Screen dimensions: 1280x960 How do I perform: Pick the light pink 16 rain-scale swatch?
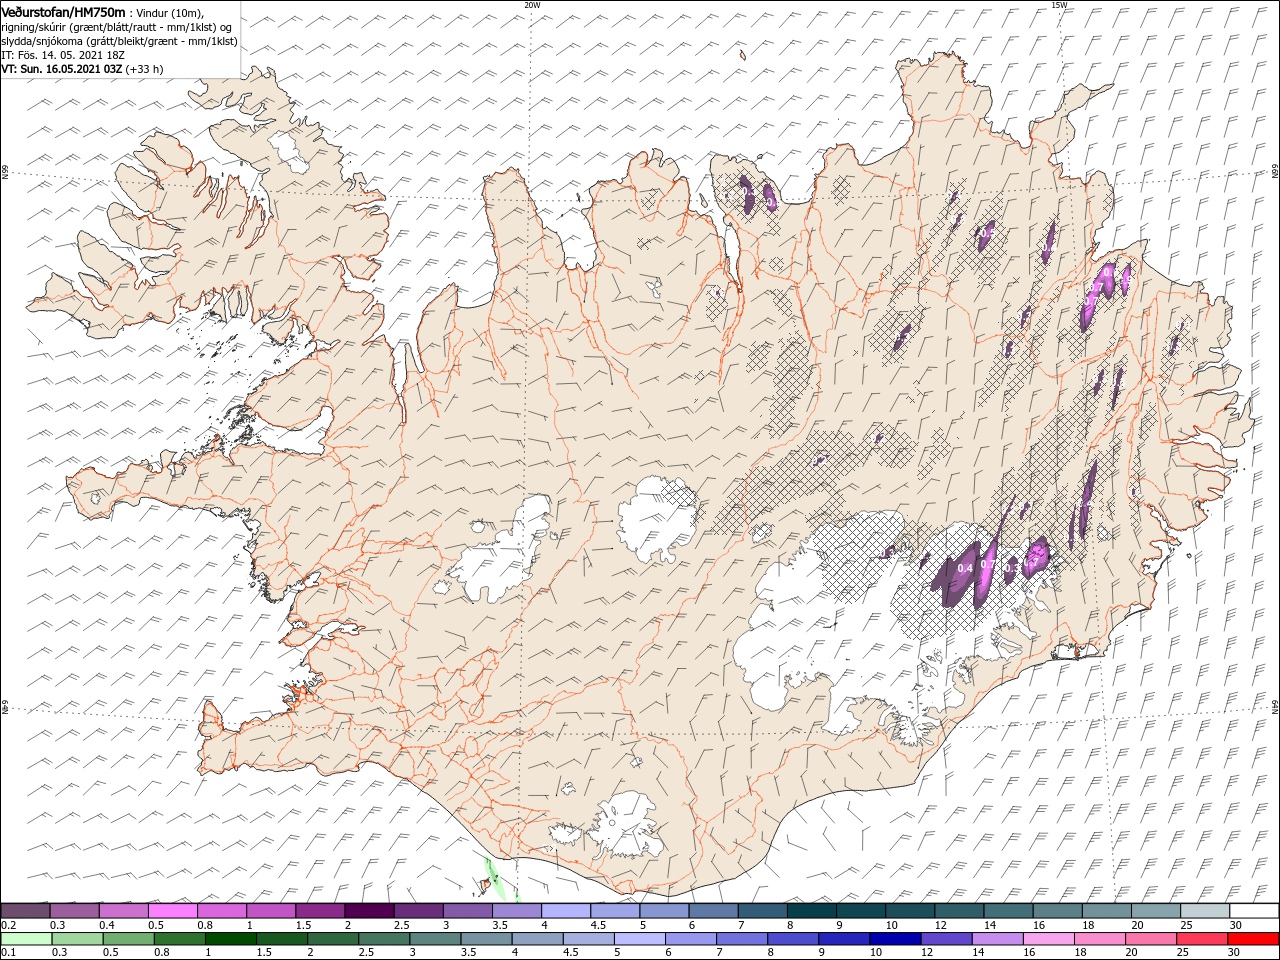[x=1047, y=939]
